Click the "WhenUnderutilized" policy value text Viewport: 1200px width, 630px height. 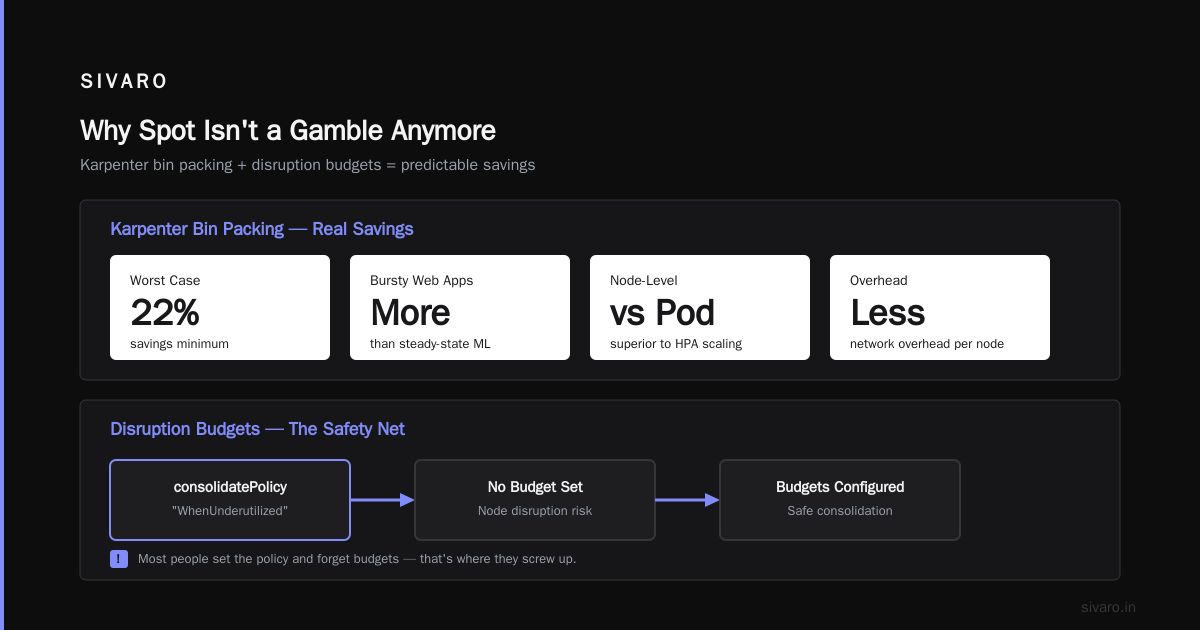tap(230, 511)
